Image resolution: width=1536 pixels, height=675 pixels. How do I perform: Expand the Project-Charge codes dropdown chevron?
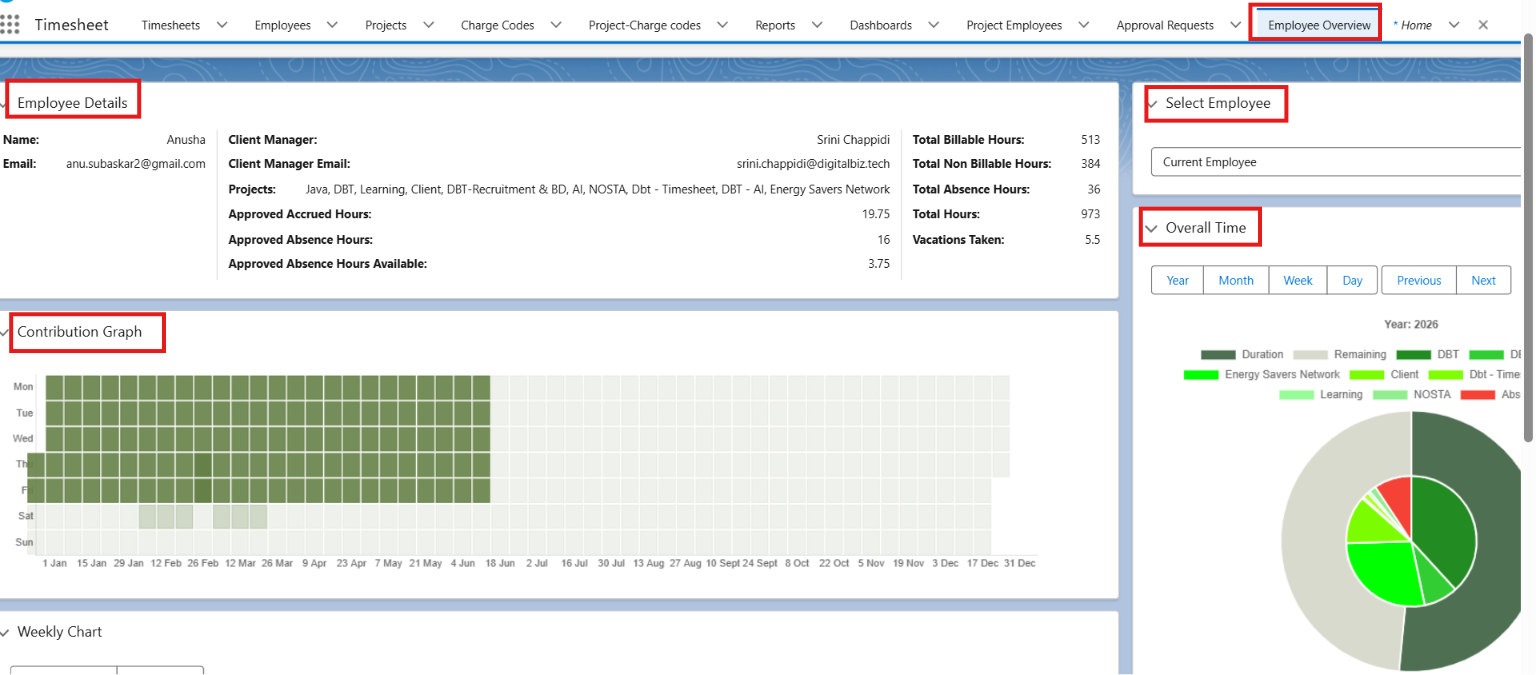[722, 25]
